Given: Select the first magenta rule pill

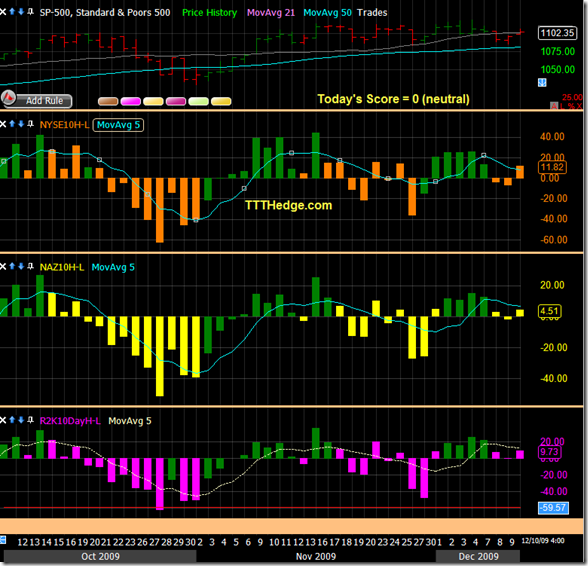Looking at the screenshot, I should pos(130,101).
